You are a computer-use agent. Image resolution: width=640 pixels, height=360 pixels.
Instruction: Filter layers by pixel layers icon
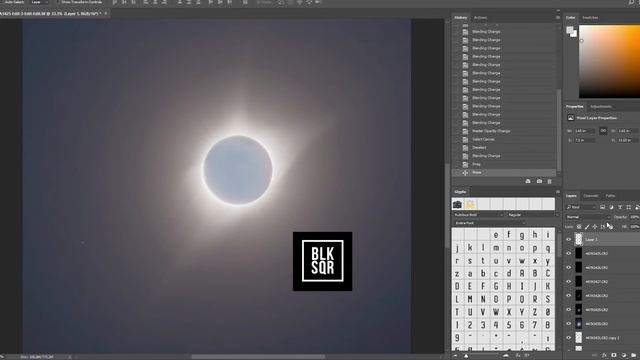point(602,207)
